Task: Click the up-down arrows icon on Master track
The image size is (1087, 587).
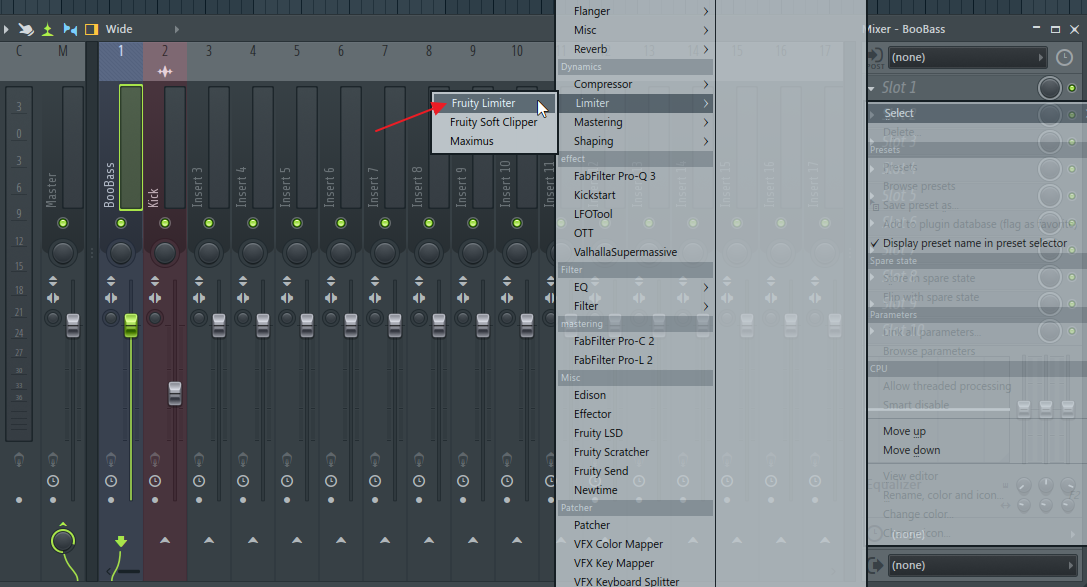Action: [53, 281]
